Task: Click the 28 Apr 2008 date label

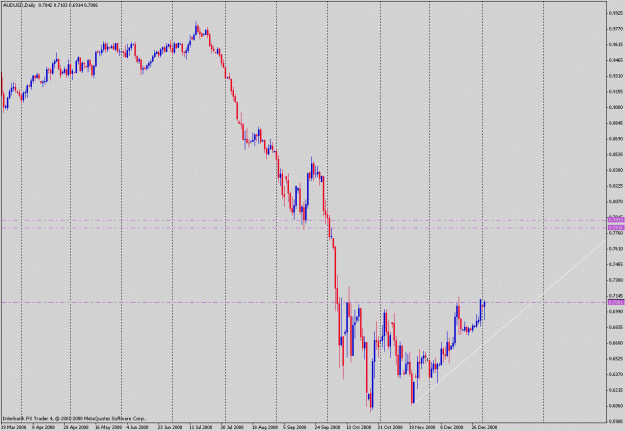Action: (77, 427)
